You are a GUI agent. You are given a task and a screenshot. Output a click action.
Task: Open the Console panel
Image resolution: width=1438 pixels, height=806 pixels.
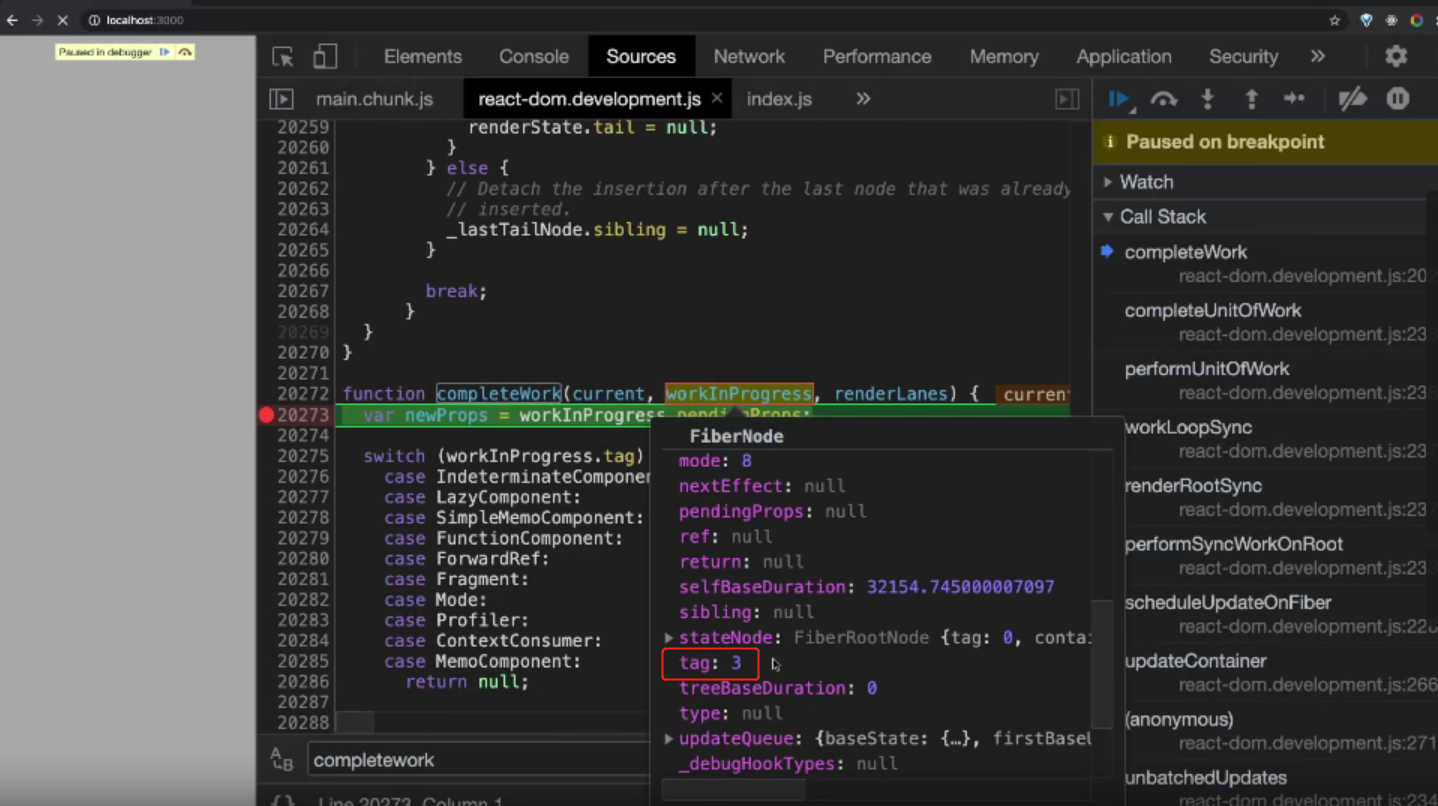point(534,57)
